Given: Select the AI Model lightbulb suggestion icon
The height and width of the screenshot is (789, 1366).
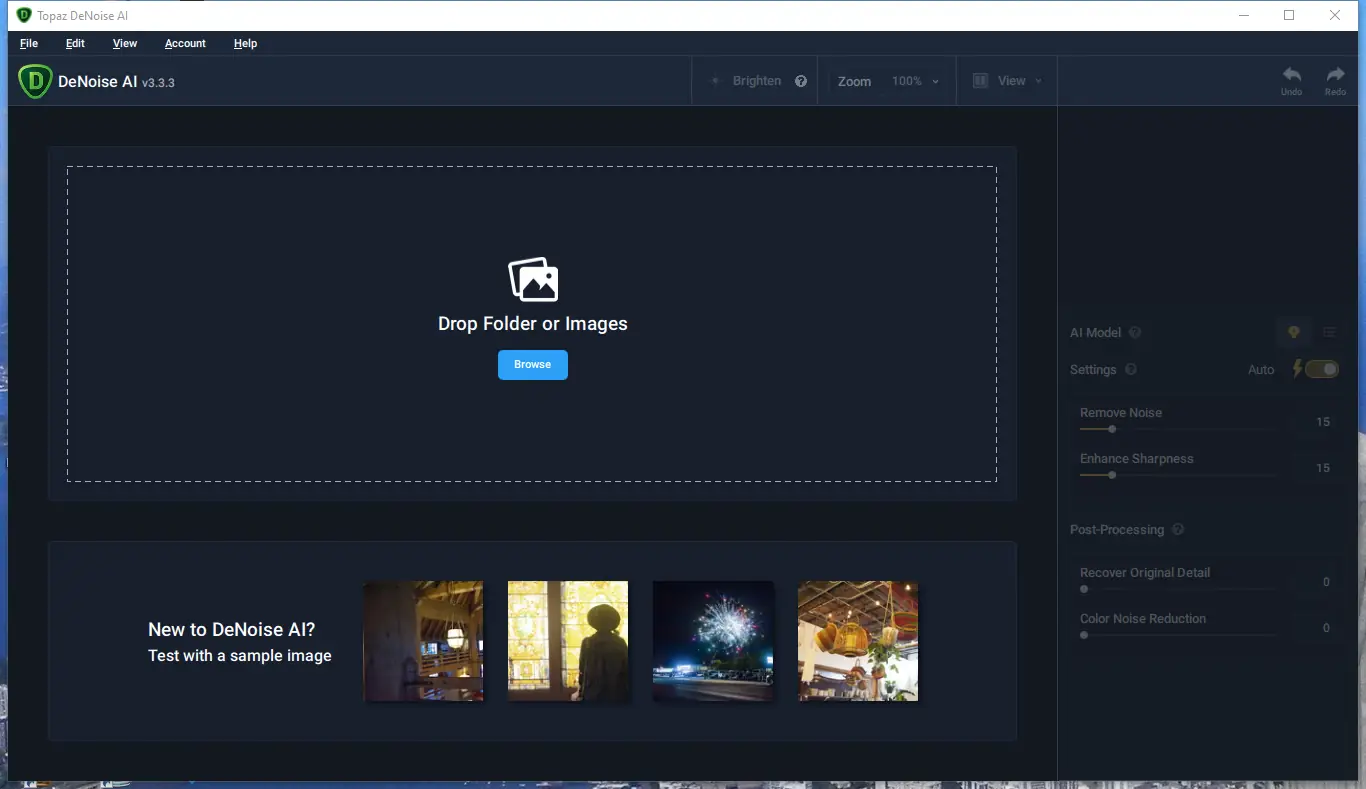Looking at the screenshot, I should 1293,333.
